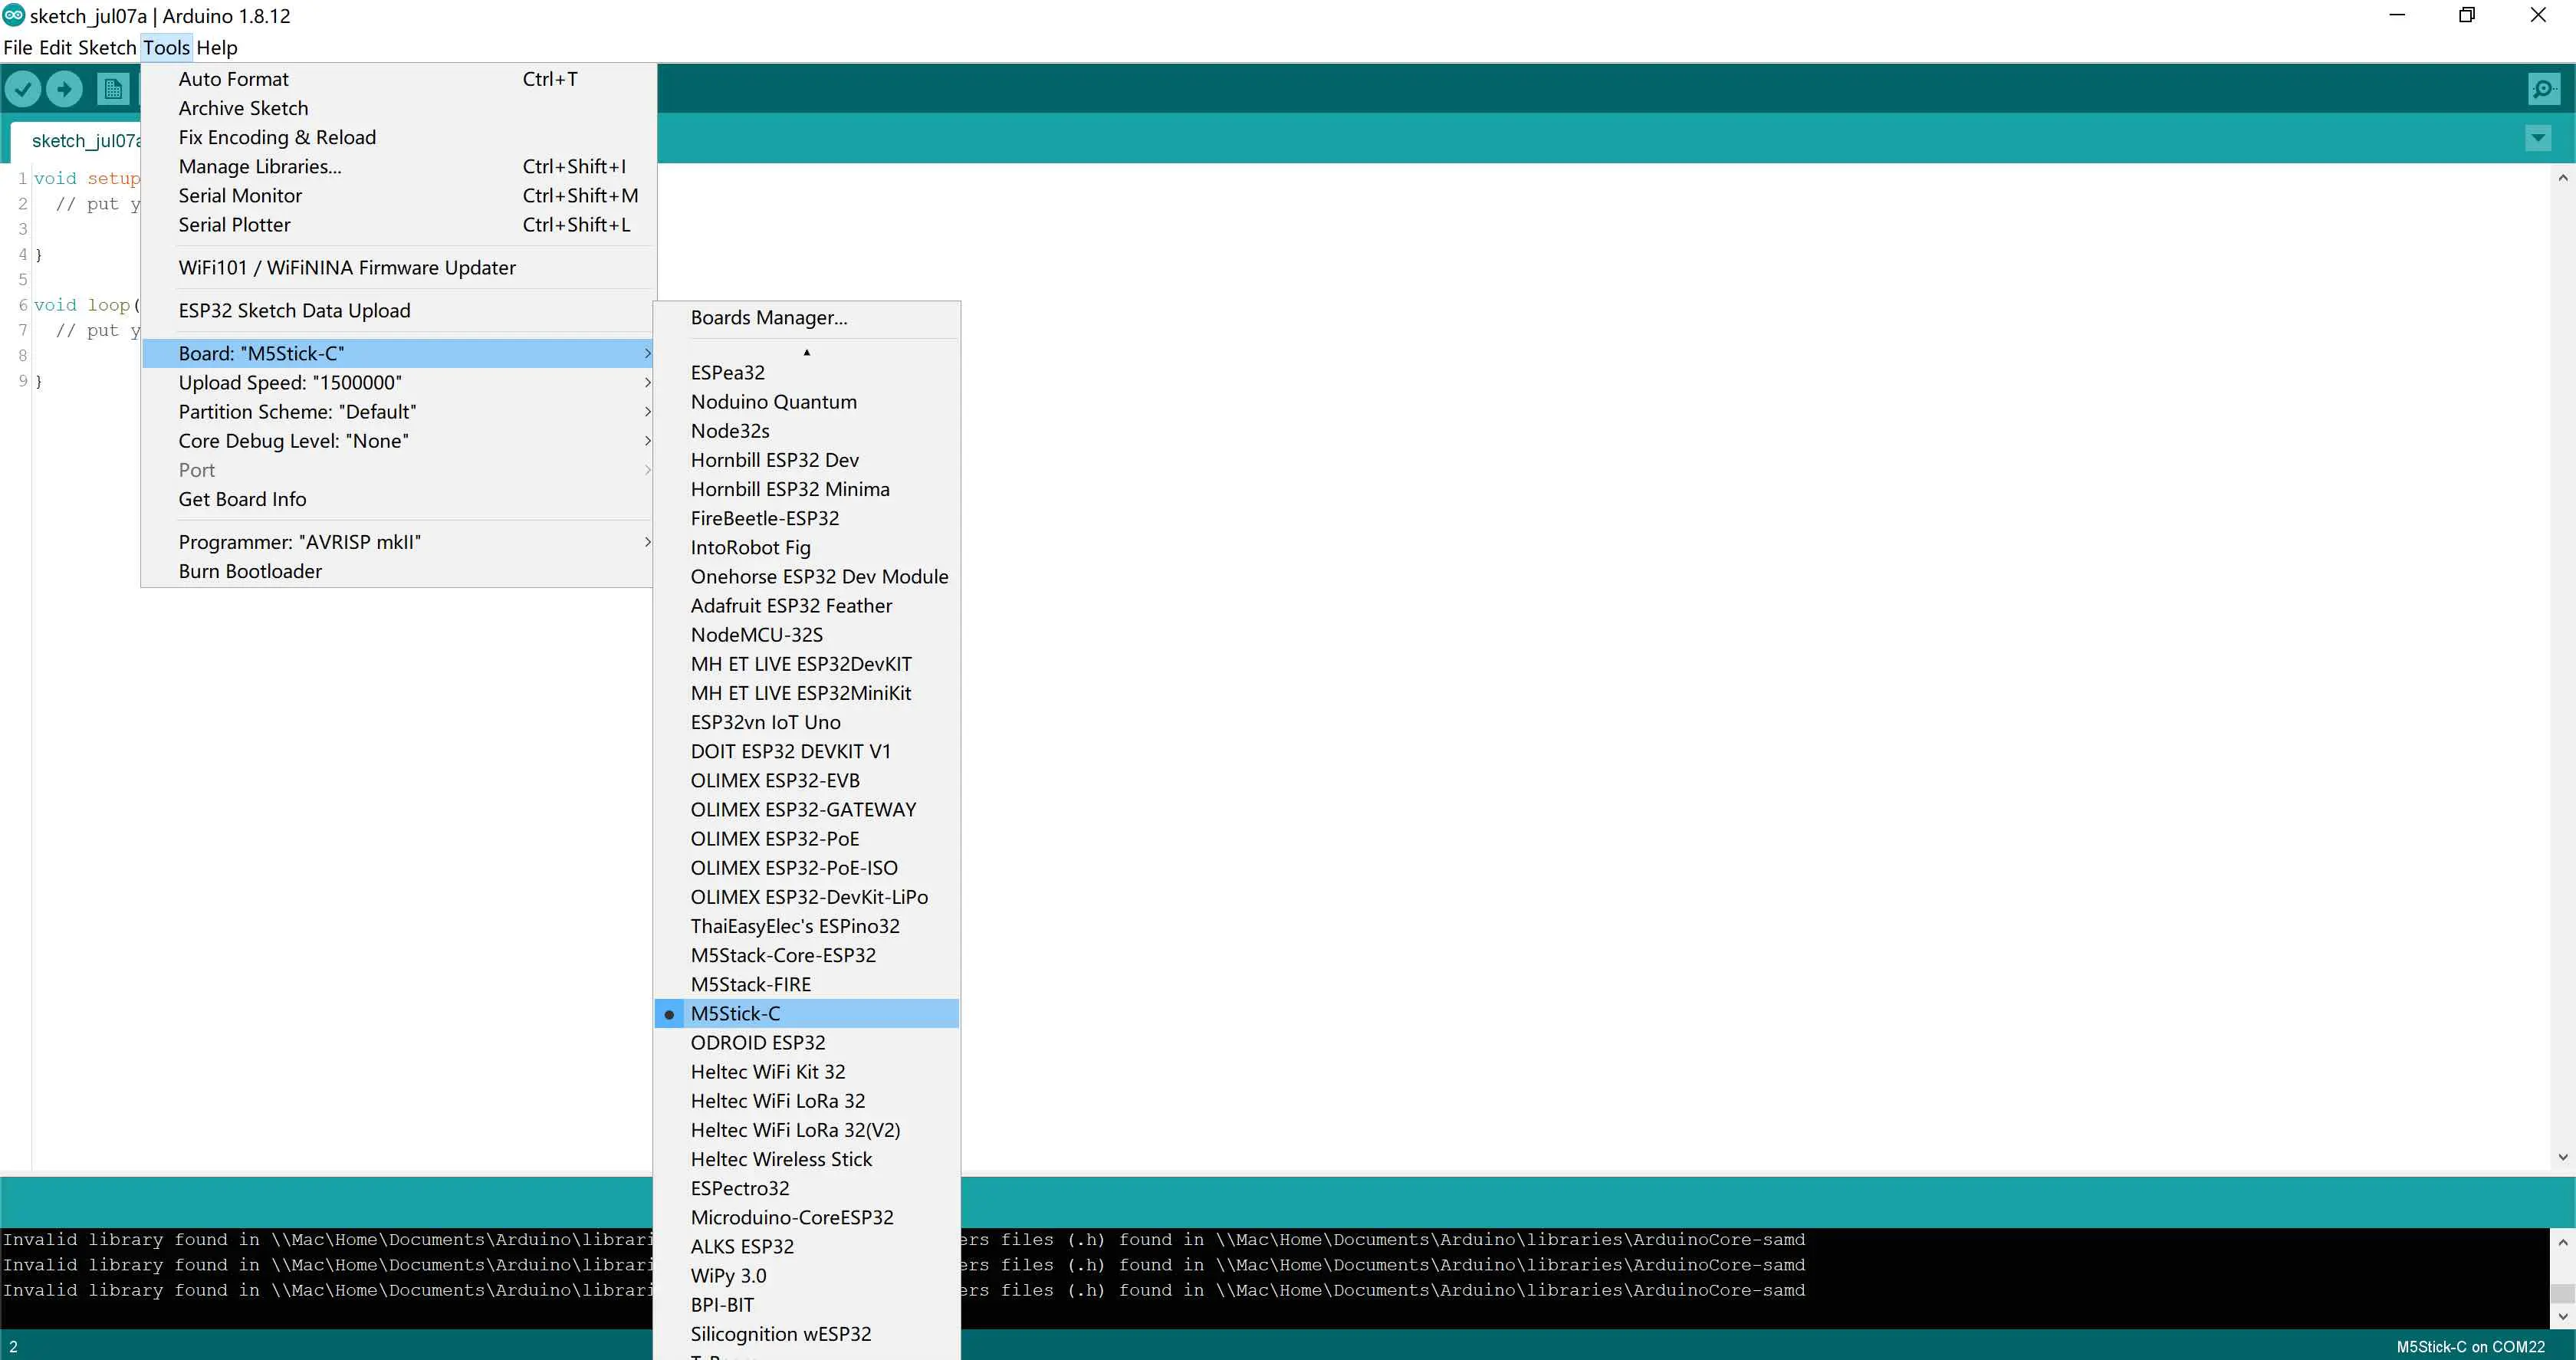The image size is (2576, 1360).
Task: Launch Serial Plotter from the menu
Action: coord(398,224)
